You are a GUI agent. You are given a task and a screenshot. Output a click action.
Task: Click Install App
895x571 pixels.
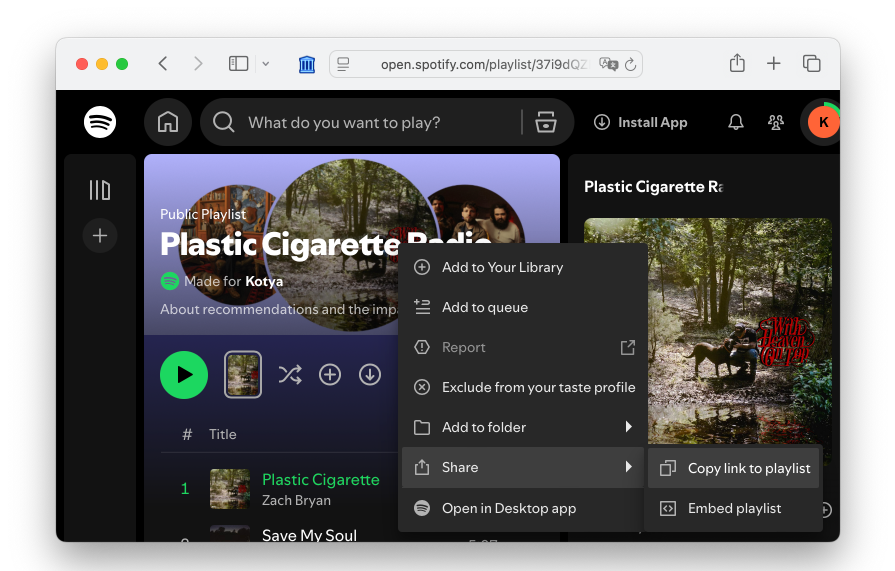[640, 122]
